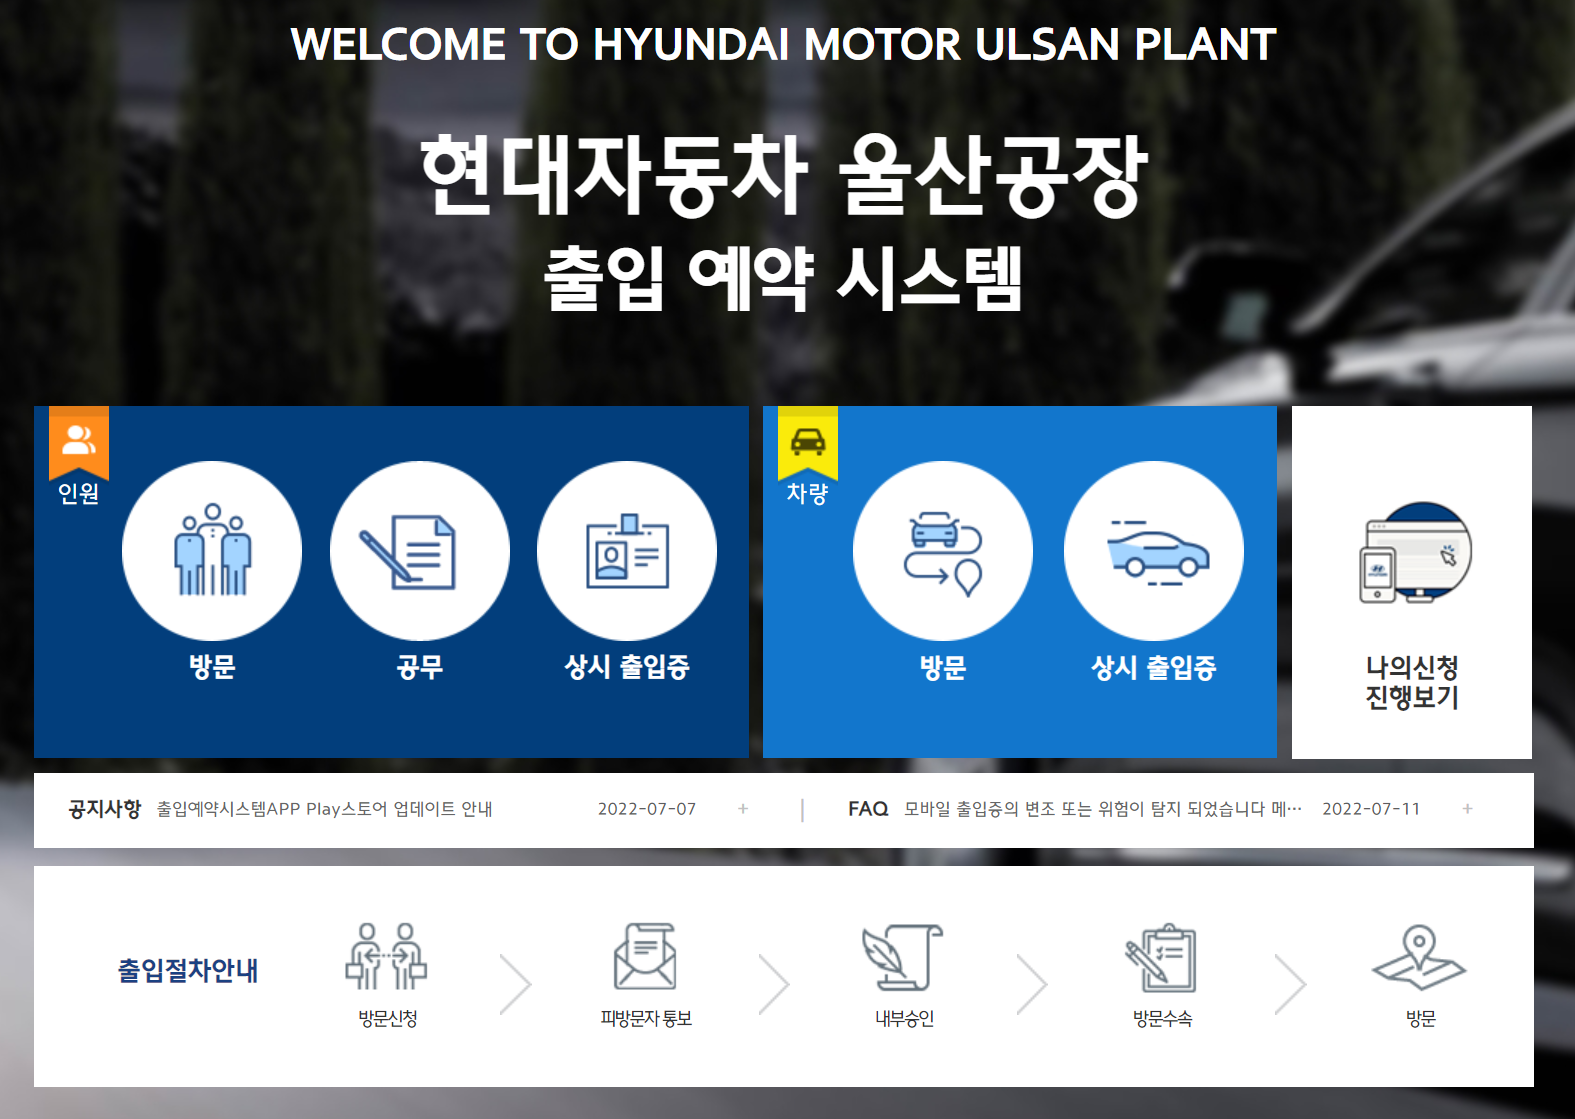This screenshot has height=1119, width=1575.
Task: Click the WELCOME TO HYUNDAI MOTOR banner text
Action: [784, 44]
